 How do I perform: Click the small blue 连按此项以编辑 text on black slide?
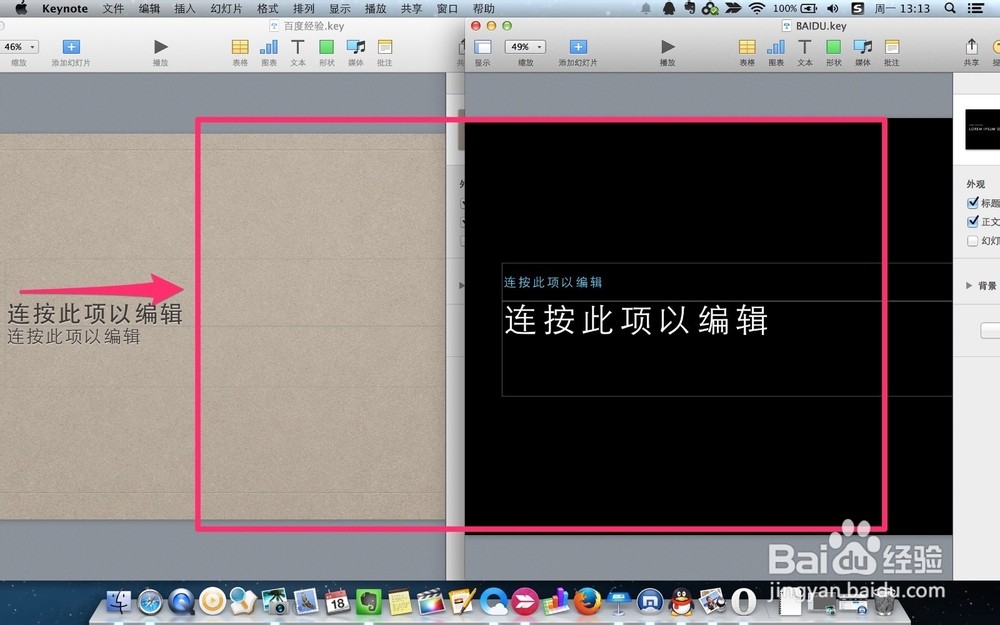(553, 283)
